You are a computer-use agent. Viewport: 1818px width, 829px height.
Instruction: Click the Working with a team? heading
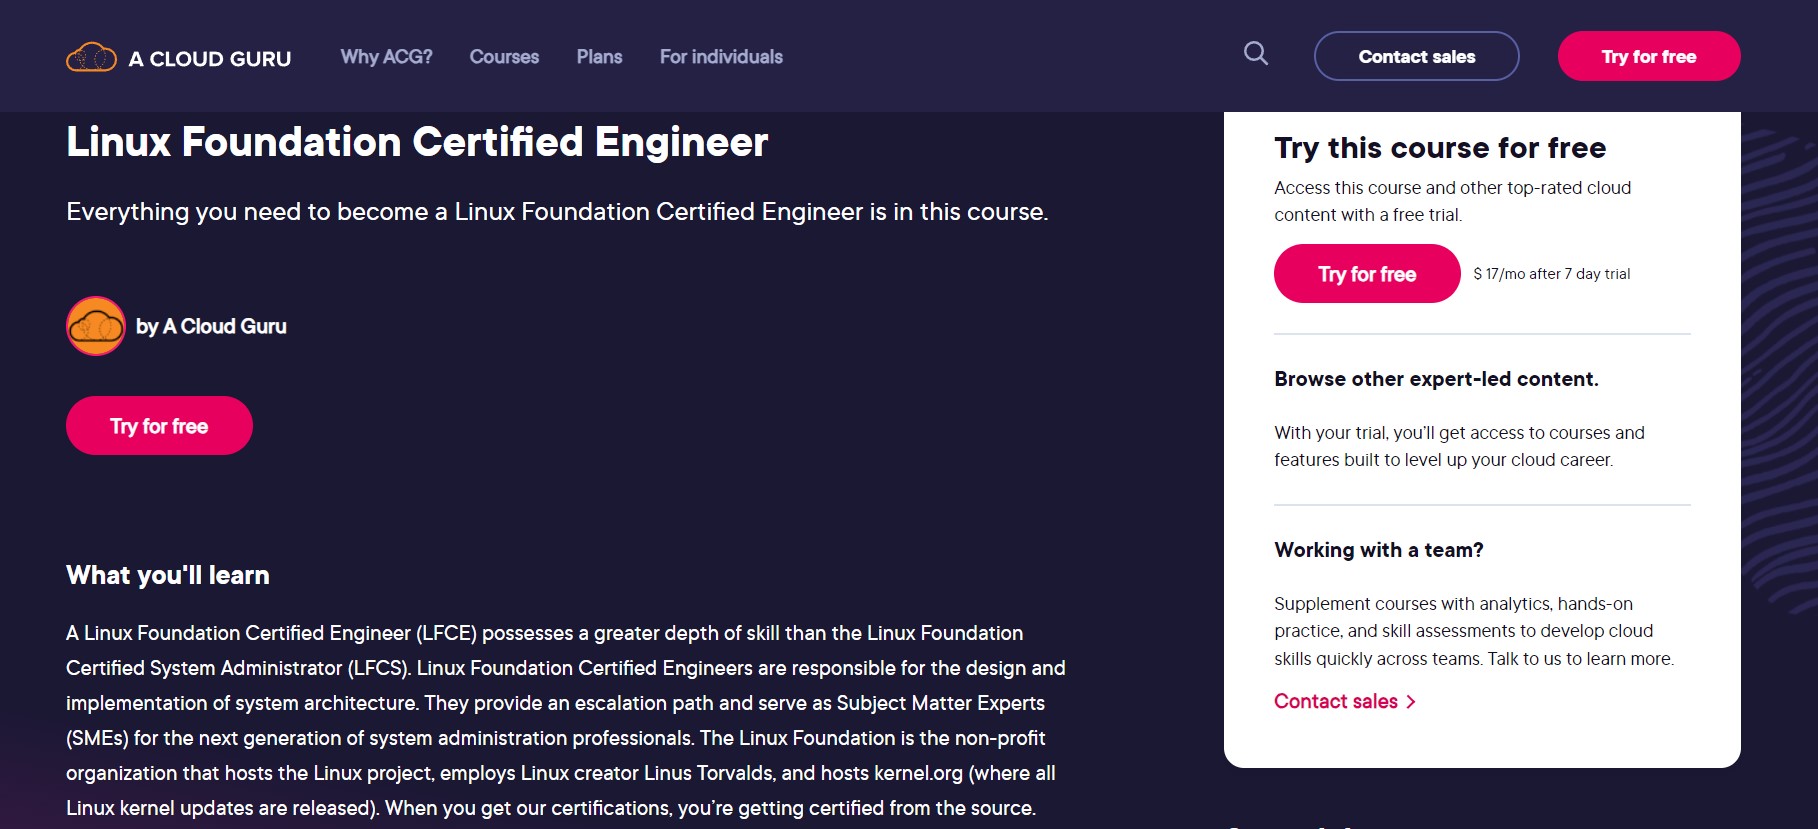1378,550
